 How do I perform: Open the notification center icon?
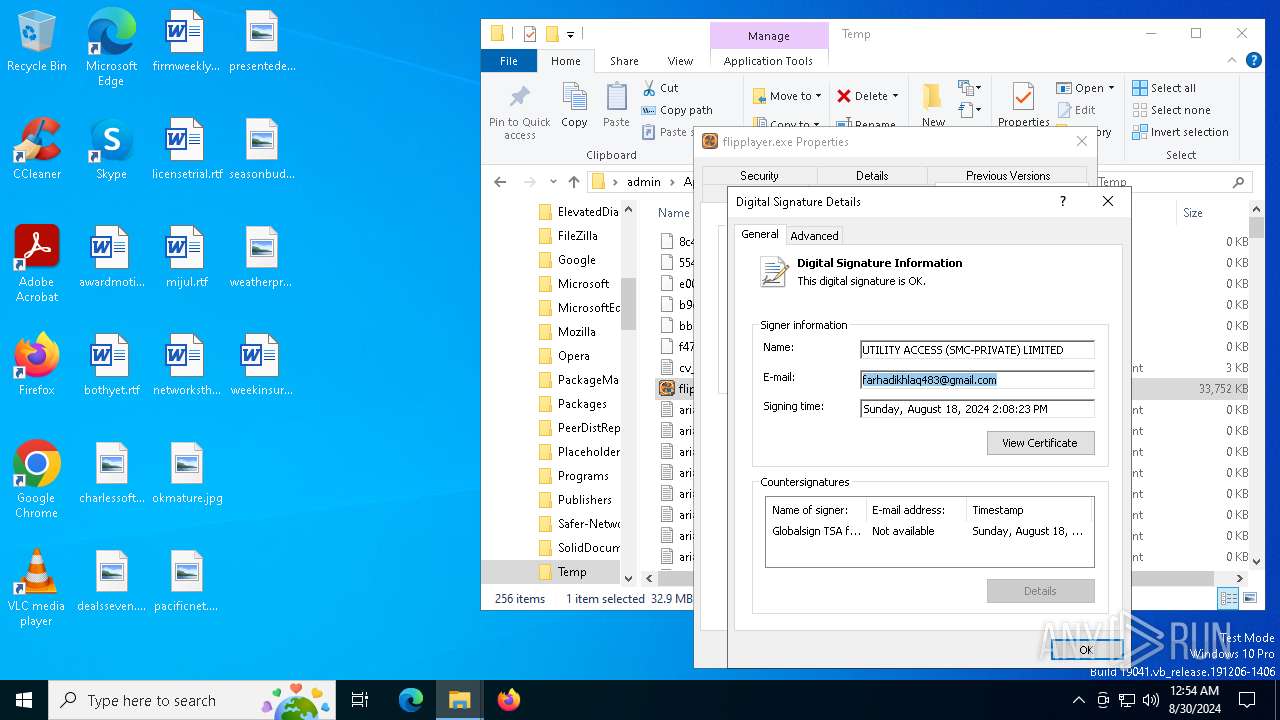[x=1247, y=700]
